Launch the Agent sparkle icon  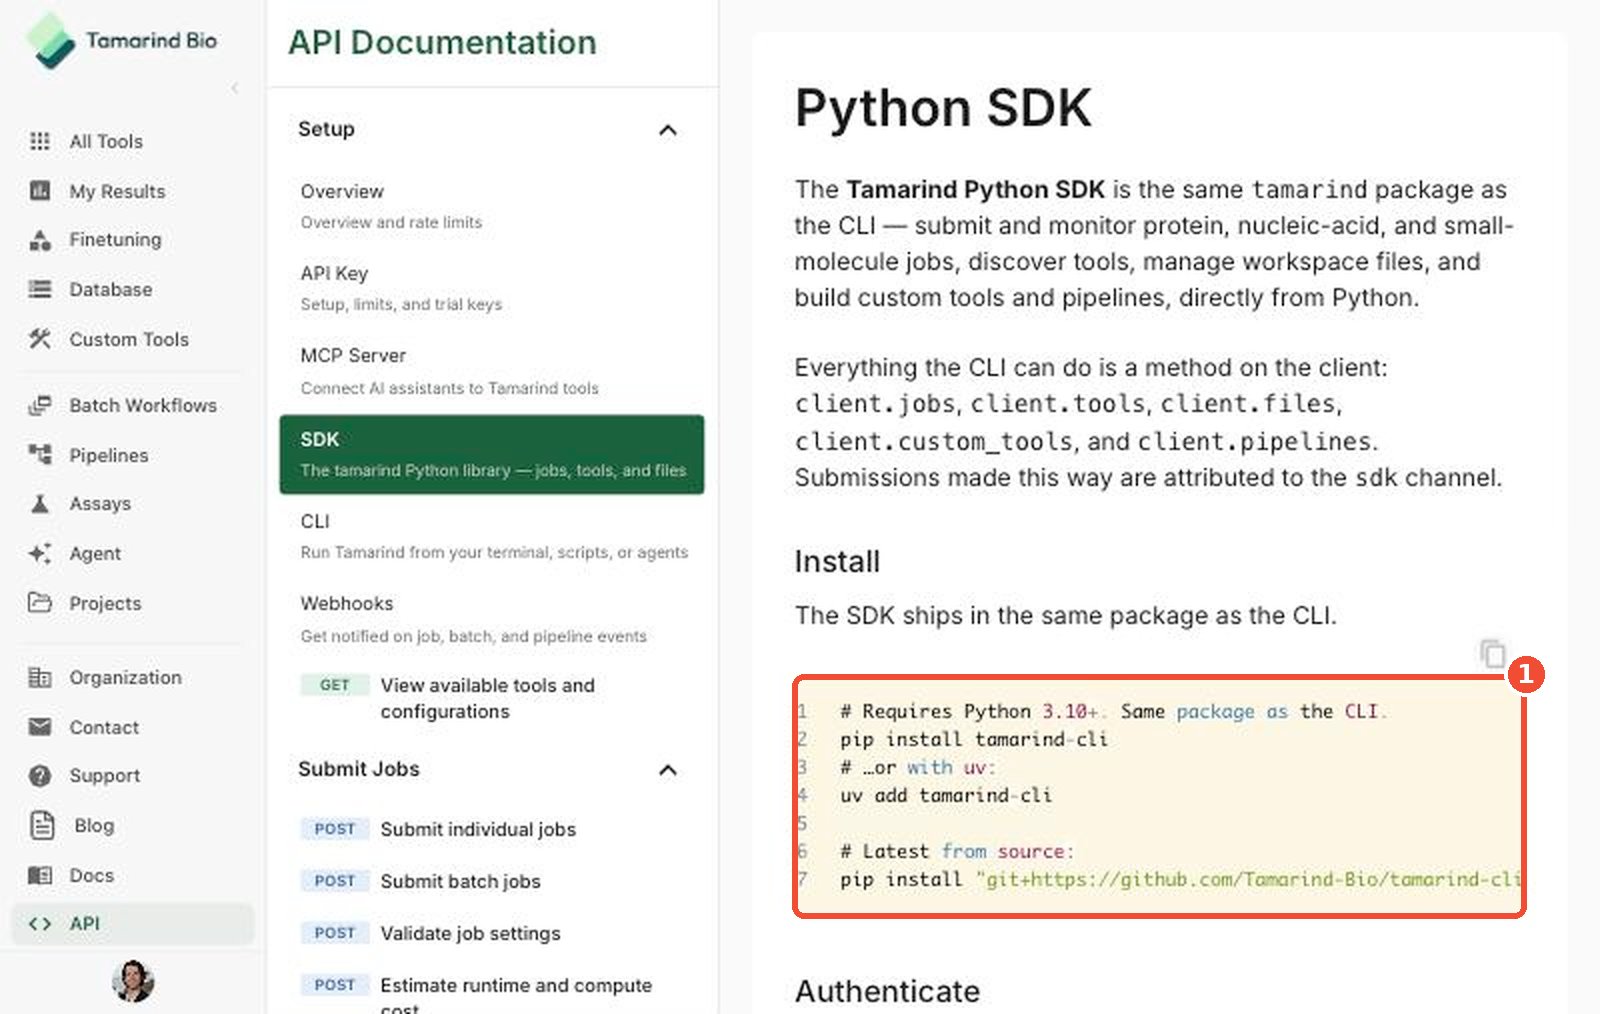tap(40, 553)
